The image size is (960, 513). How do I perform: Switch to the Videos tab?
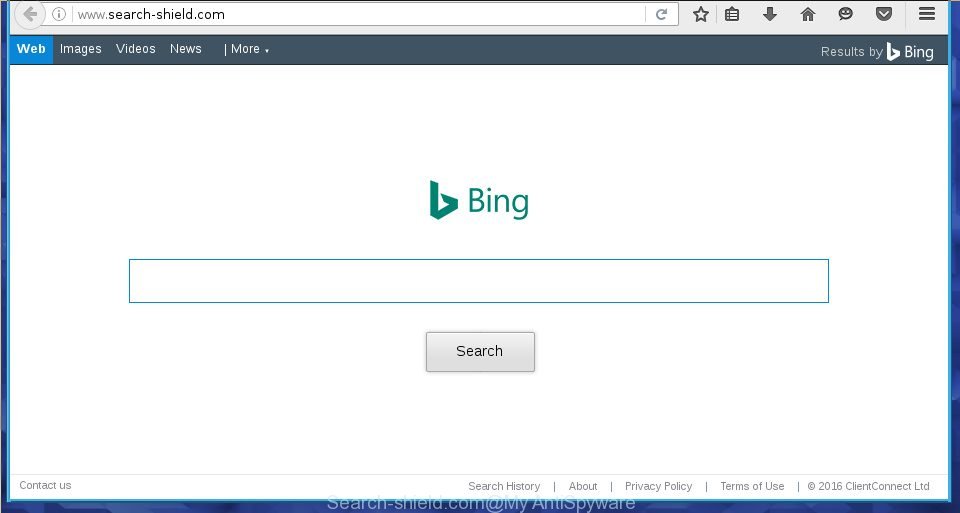click(135, 49)
